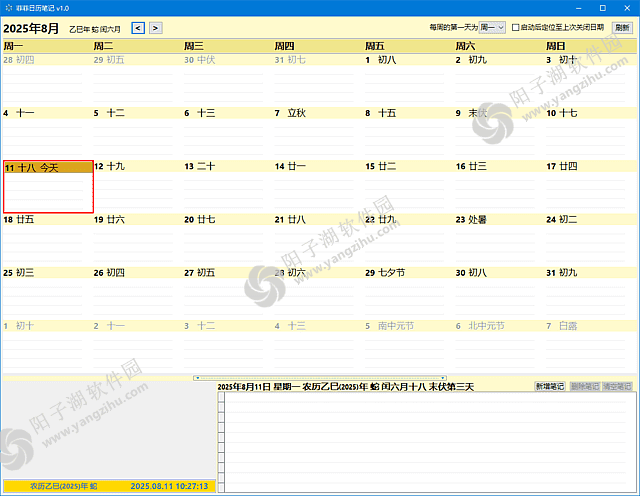
Task: Click the 删除笔记 delete note button
Action: coord(584,386)
